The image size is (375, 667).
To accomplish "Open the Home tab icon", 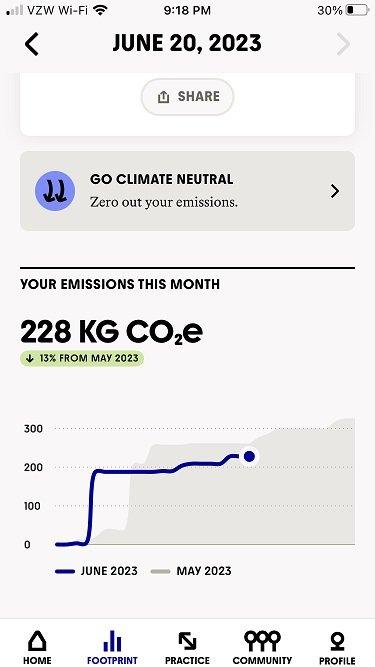I will point(37,641).
